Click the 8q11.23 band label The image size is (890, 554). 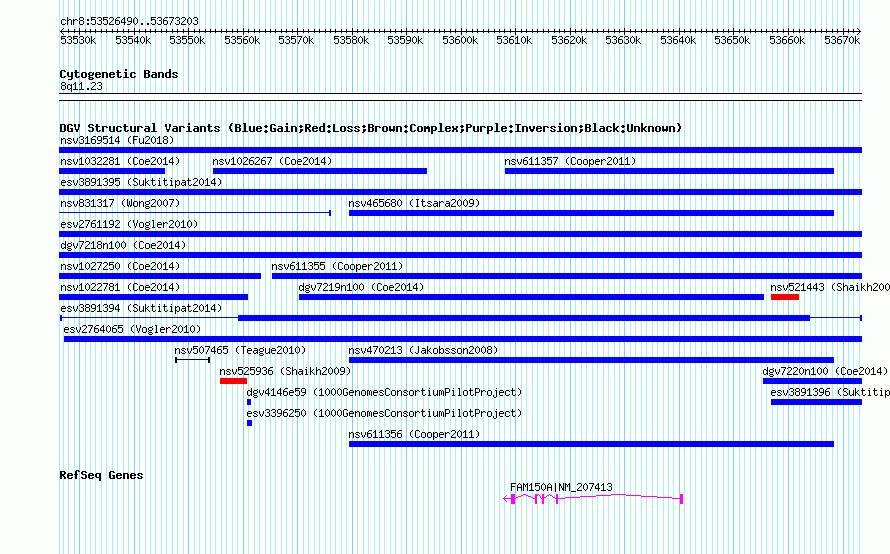tap(81, 86)
